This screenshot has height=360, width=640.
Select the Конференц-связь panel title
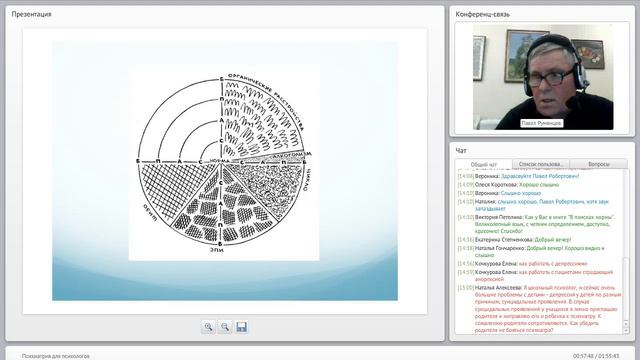click(482, 14)
